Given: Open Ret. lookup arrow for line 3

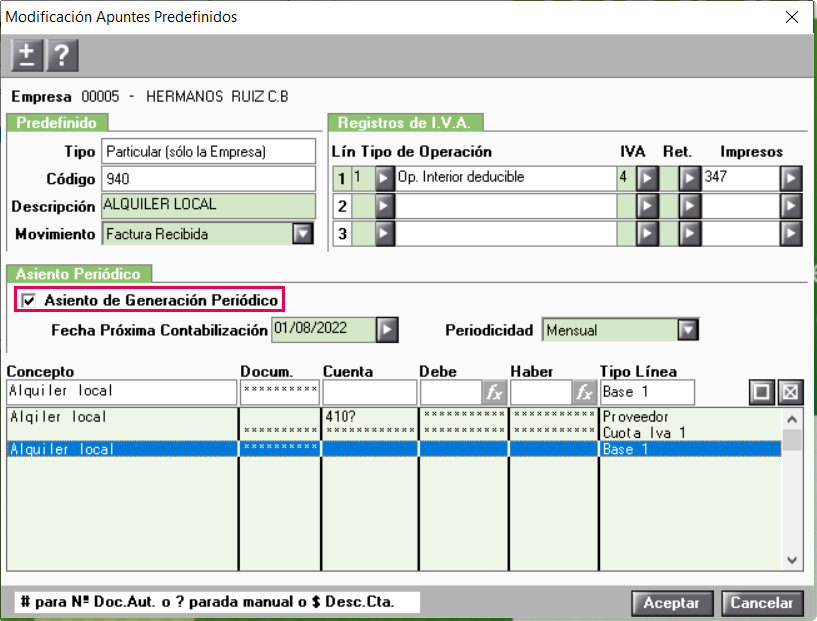Looking at the screenshot, I should point(690,233).
